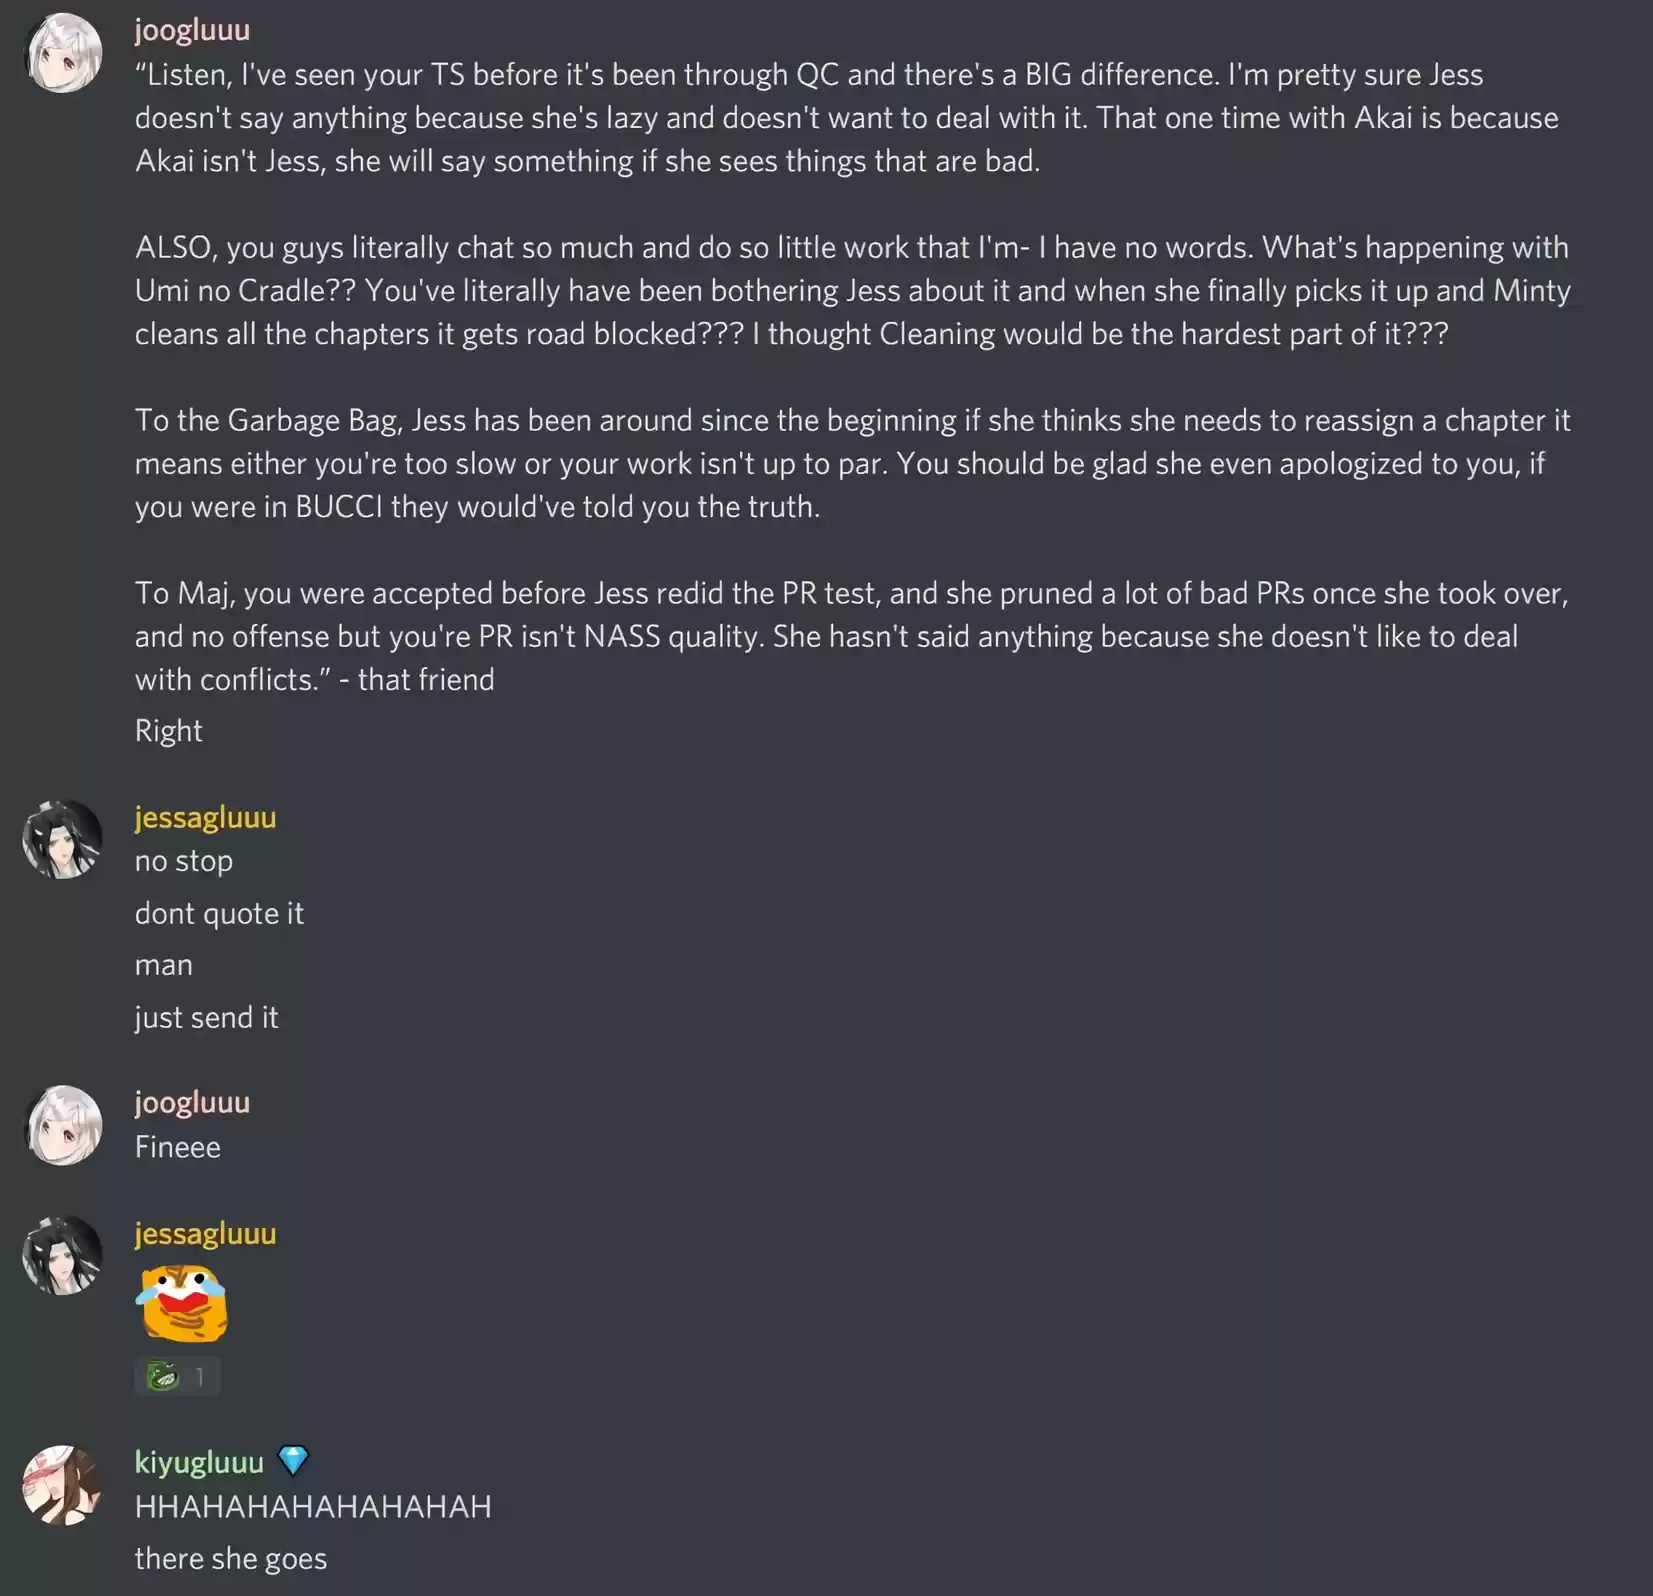Select the 'Fineee' message

[178, 1147]
